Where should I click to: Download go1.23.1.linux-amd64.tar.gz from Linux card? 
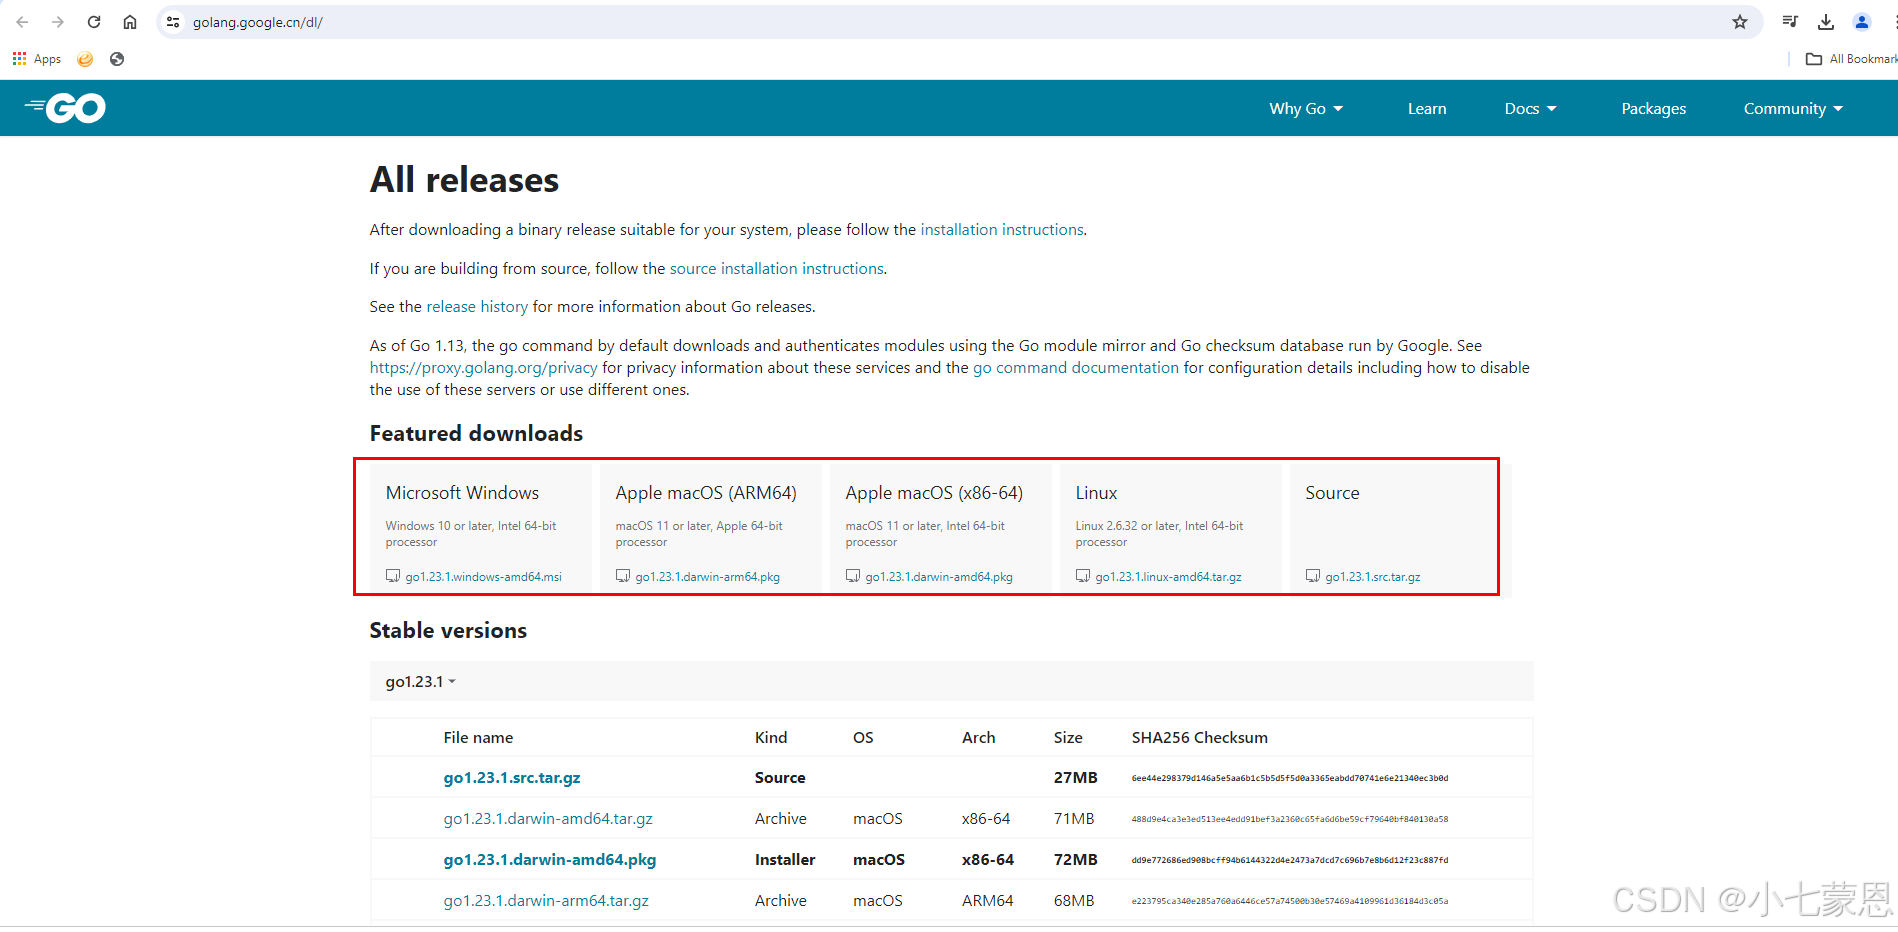[x=1169, y=577]
